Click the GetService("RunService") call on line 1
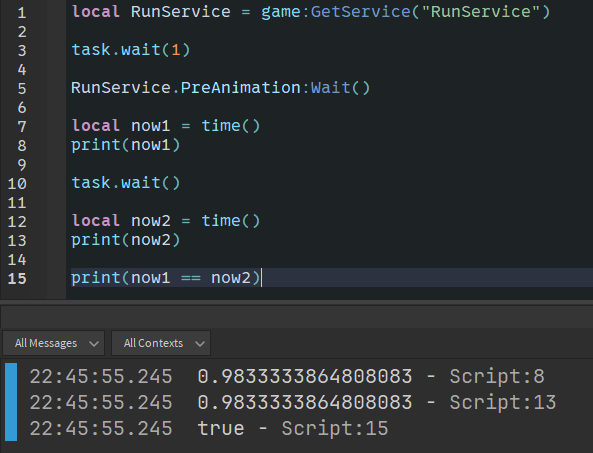593x453 pixels. pyautogui.click(x=430, y=12)
